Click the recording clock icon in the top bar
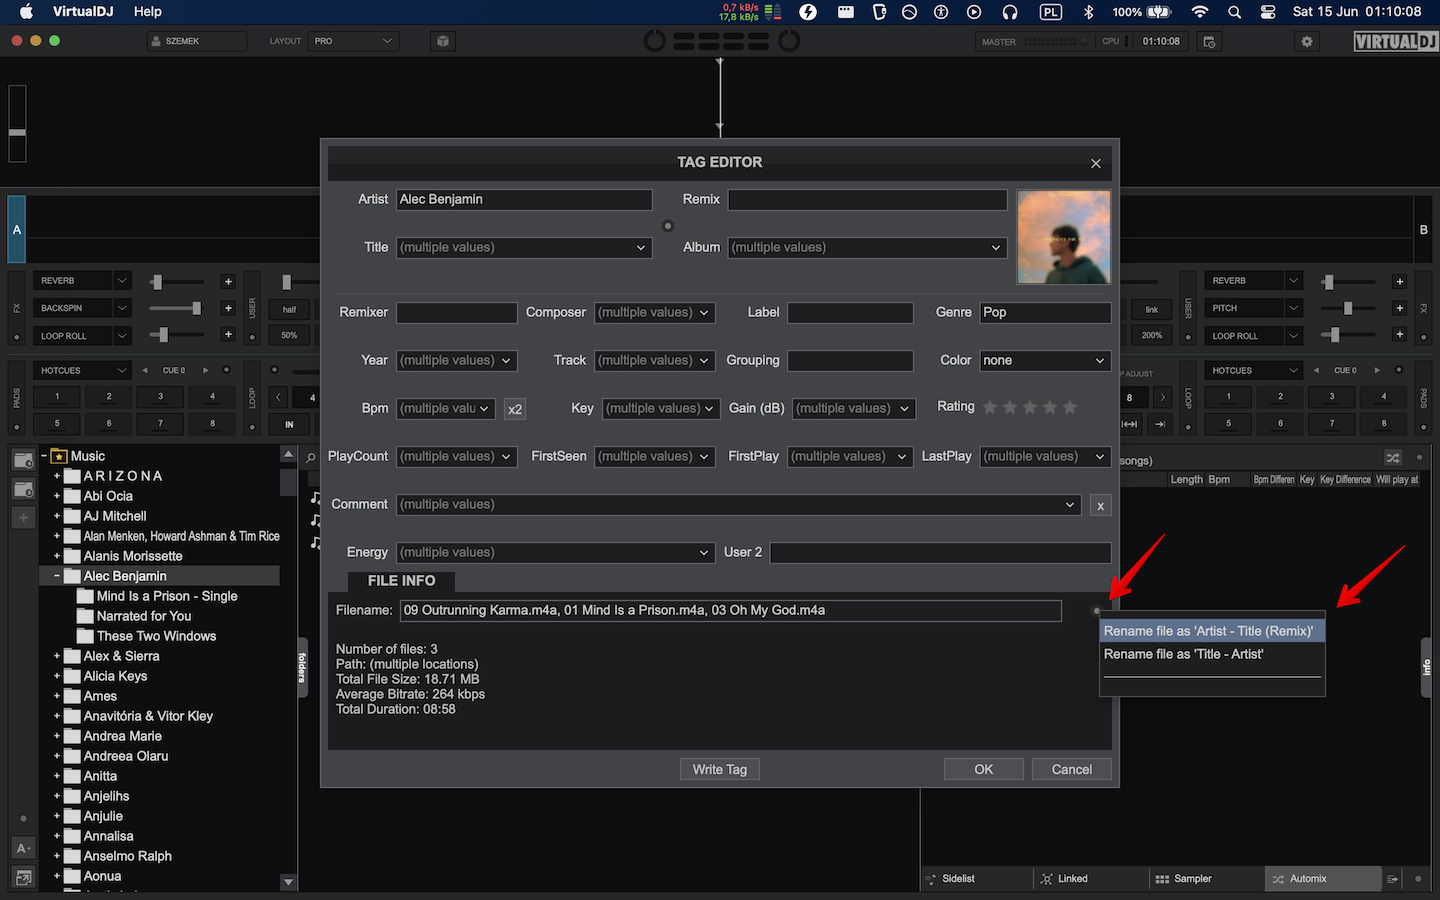 point(1209,42)
